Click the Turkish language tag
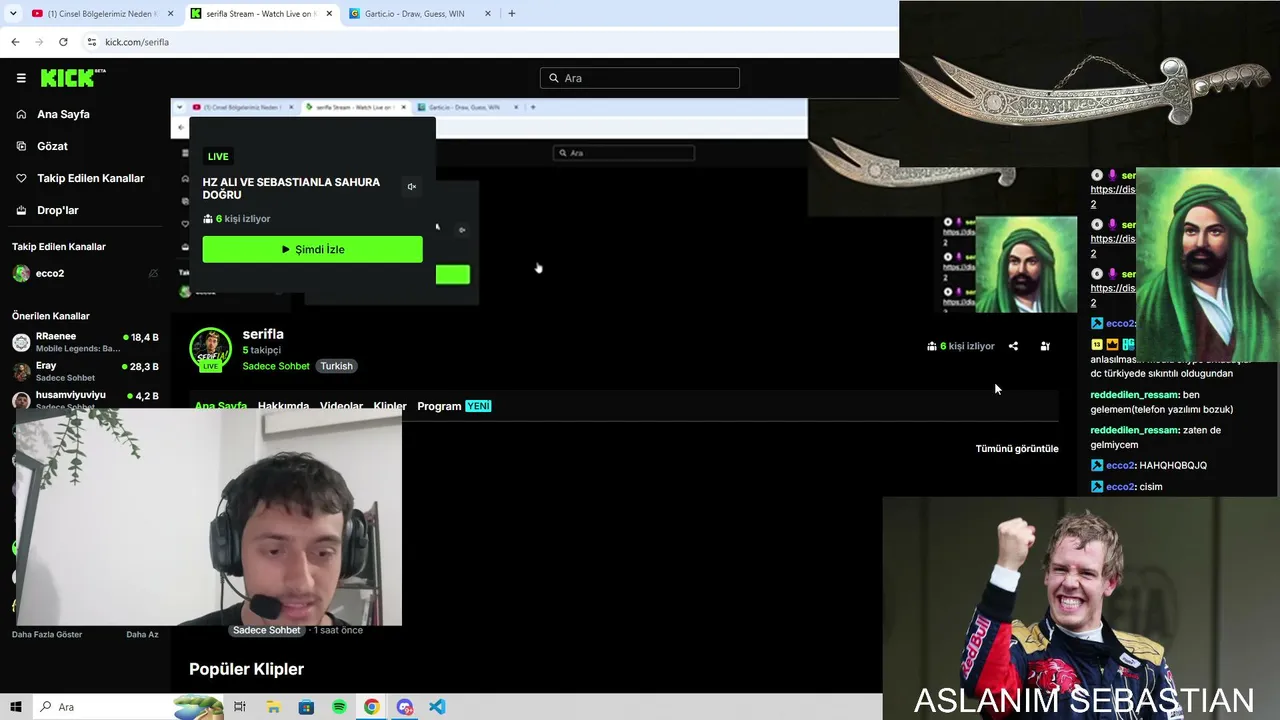The height and width of the screenshot is (720, 1280). click(336, 366)
